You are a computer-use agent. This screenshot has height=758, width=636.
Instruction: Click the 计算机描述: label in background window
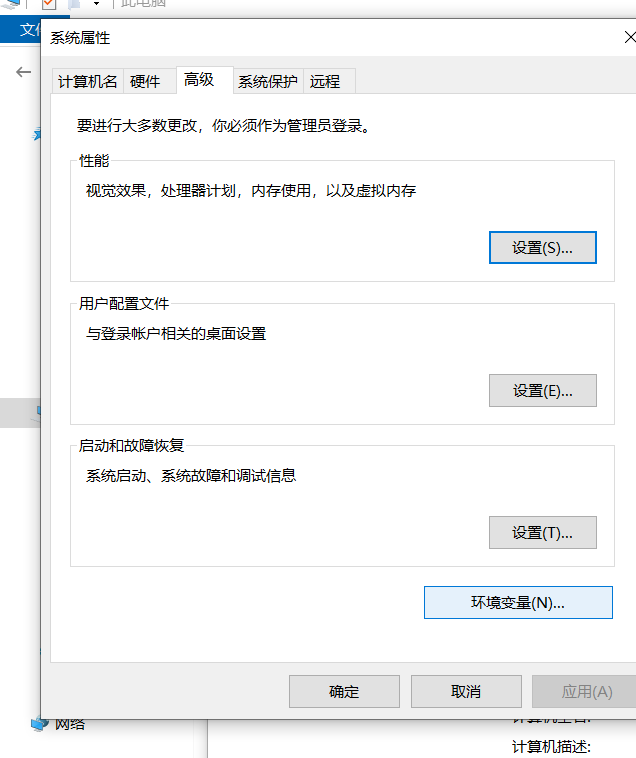[551, 747]
